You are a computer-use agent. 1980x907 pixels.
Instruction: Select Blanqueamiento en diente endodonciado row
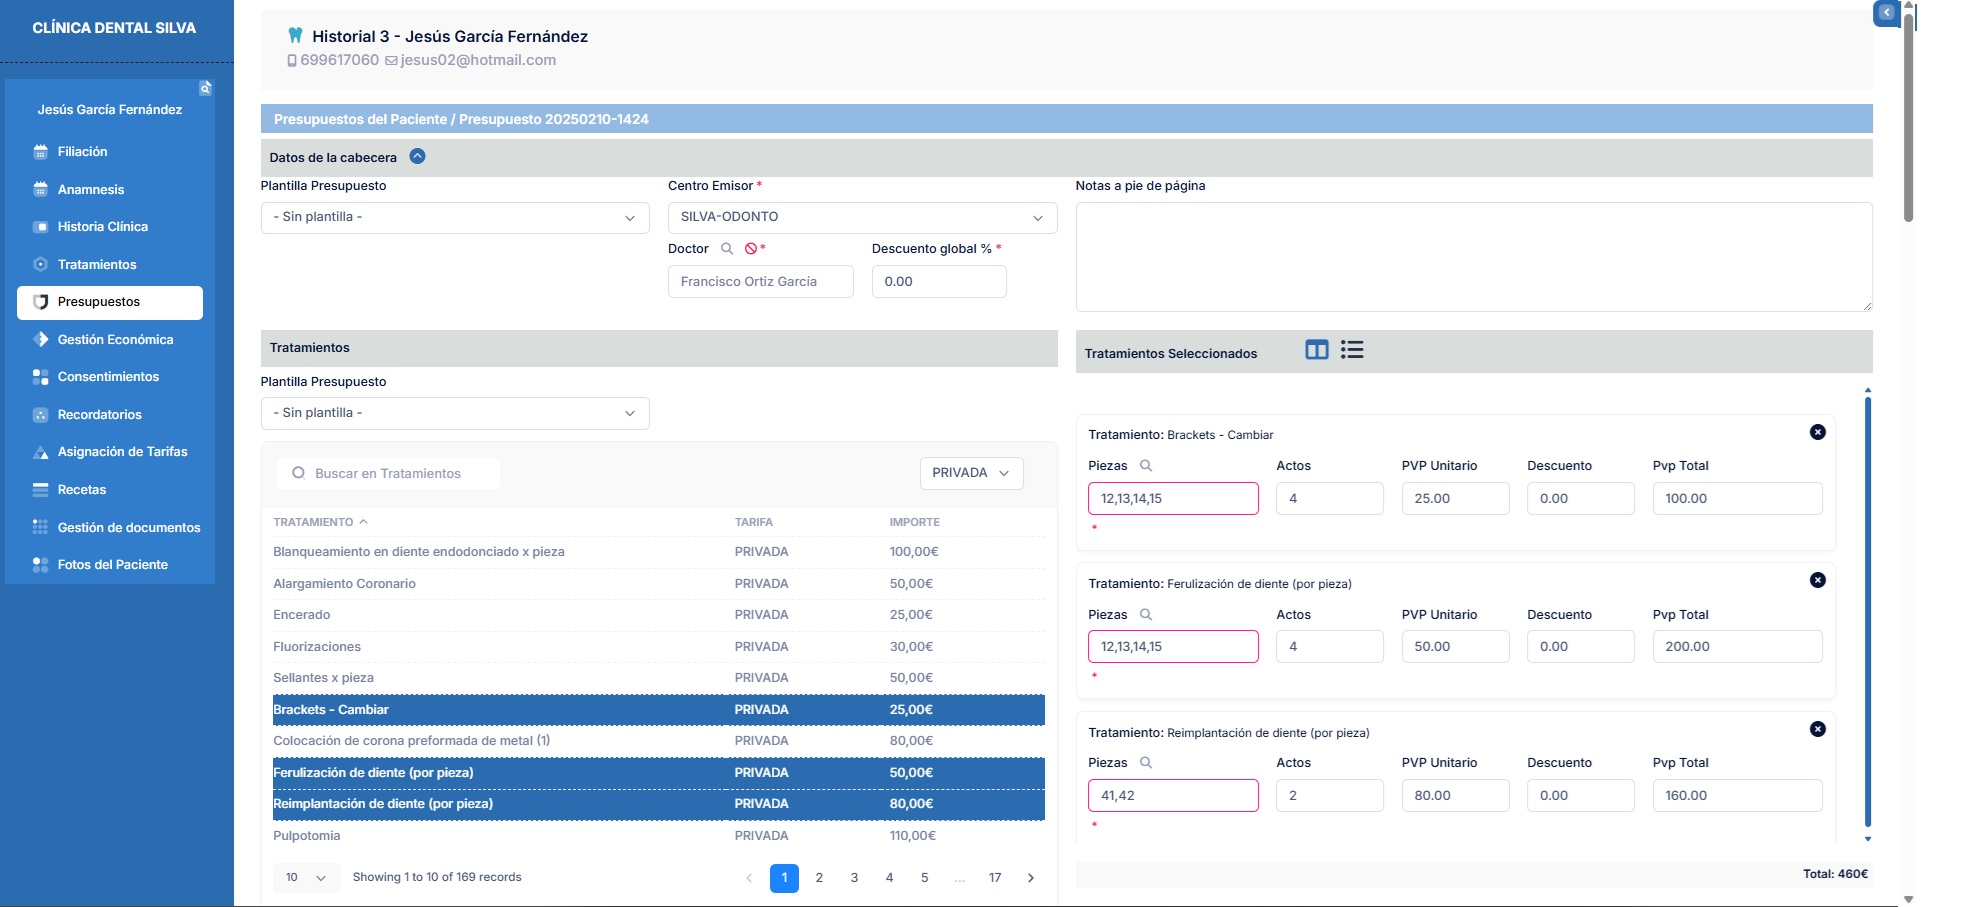659,552
